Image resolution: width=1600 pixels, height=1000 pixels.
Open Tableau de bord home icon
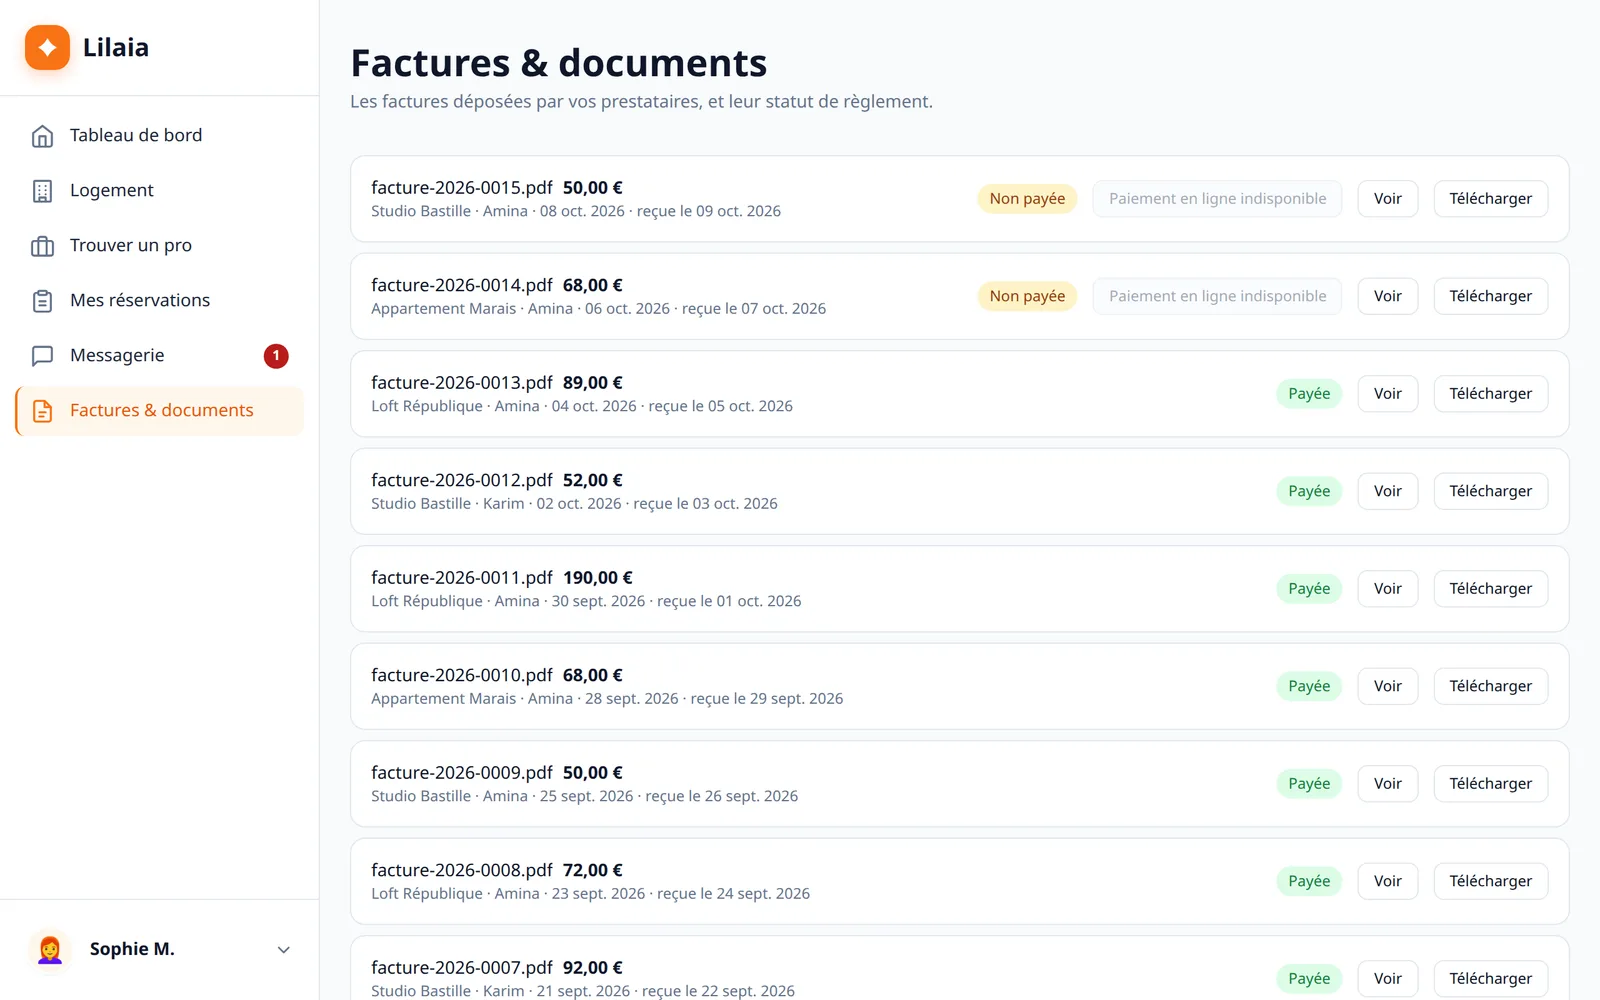point(42,136)
